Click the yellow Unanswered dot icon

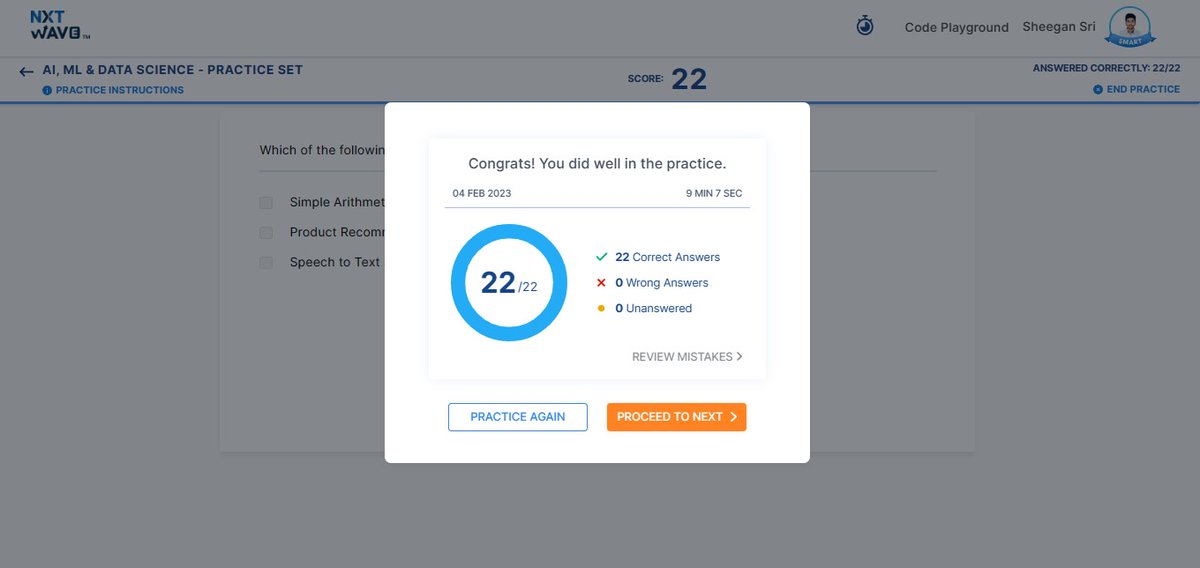[x=601, y=308]
